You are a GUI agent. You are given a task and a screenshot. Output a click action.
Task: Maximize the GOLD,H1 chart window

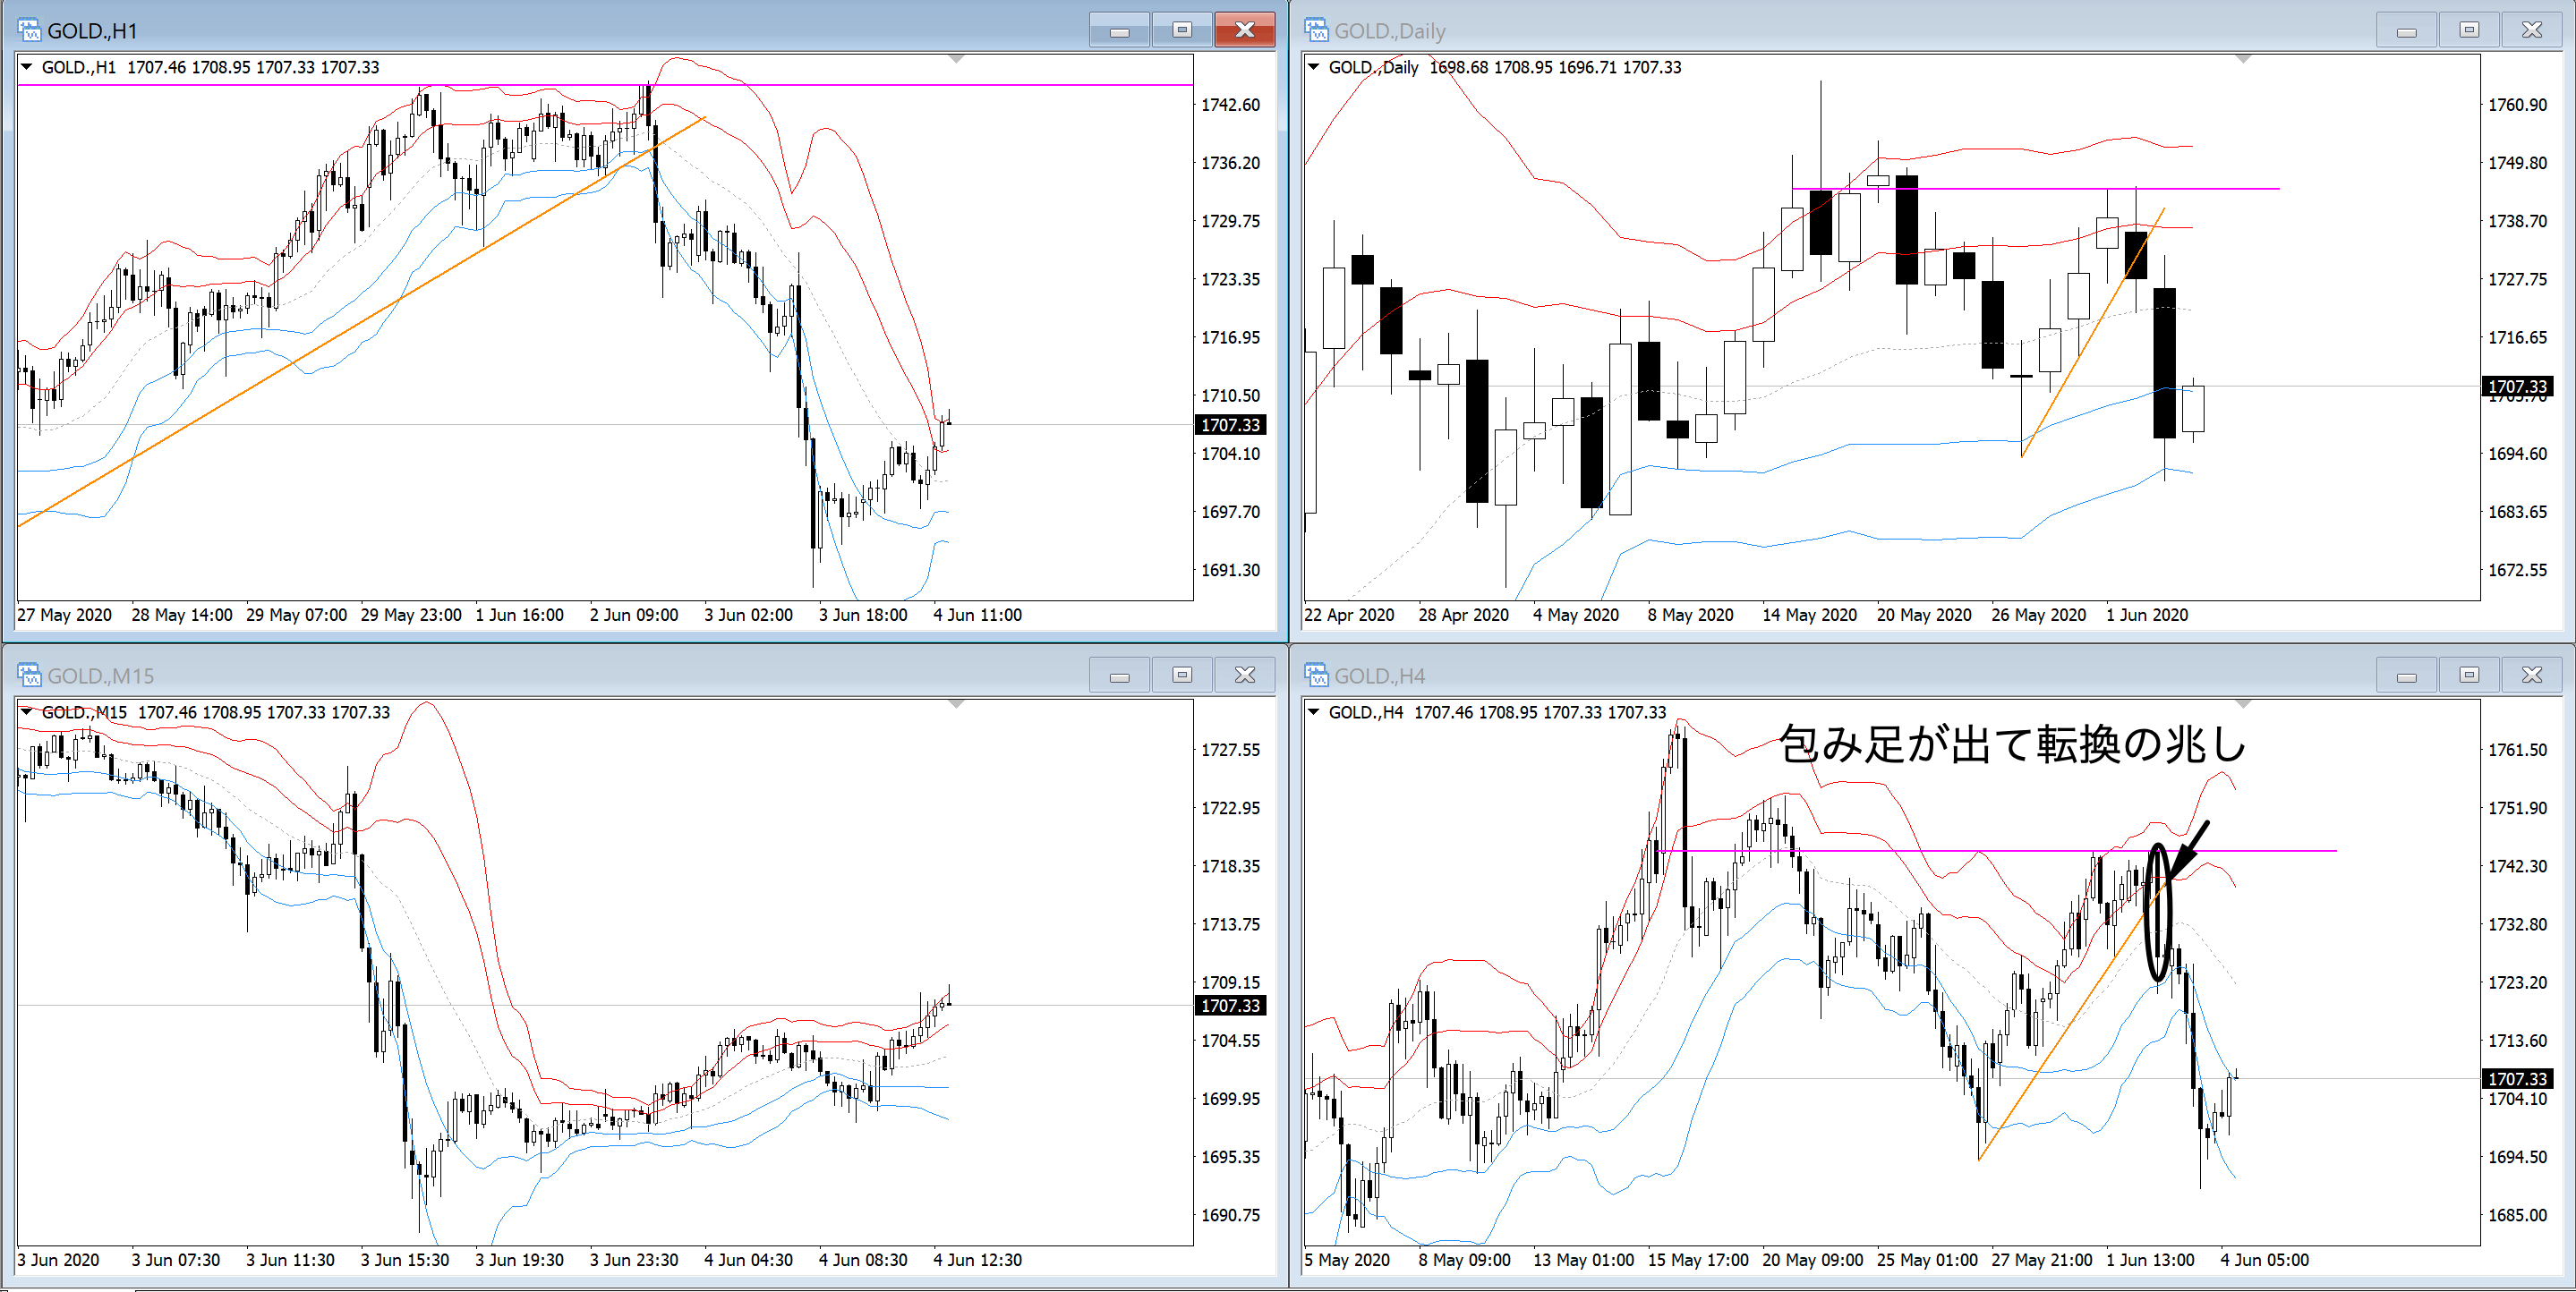1181,30
